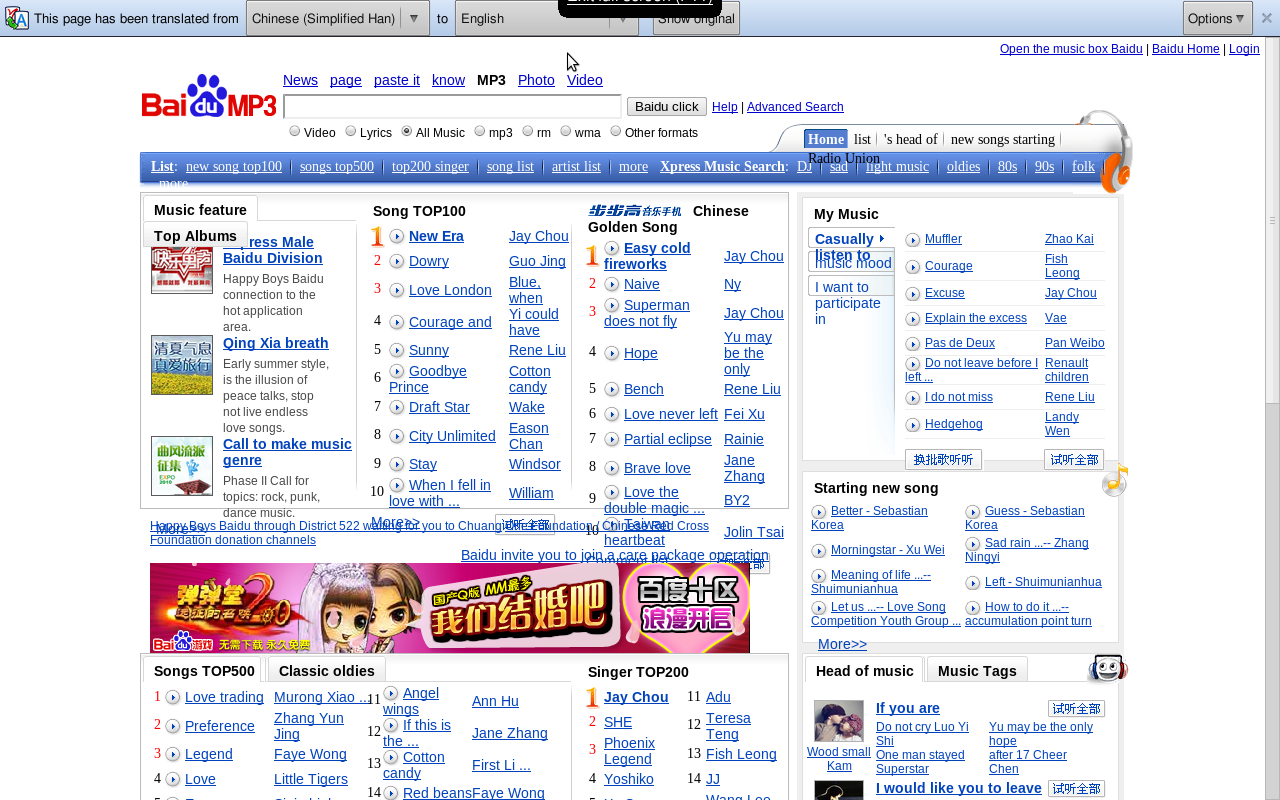
Task: Click the play icon beside New Era
Action: [397, 236]
